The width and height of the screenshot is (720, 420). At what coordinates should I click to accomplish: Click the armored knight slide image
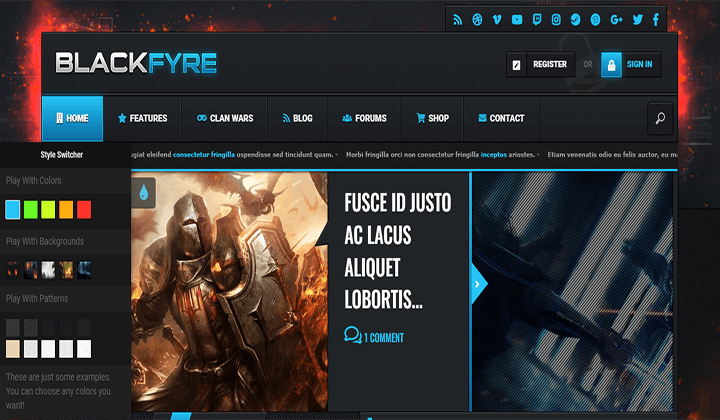point(229,291)
